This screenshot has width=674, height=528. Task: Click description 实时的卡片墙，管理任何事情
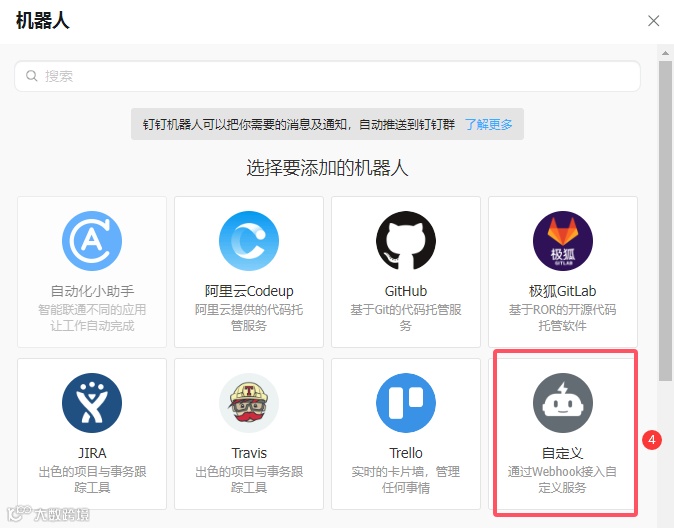click(x=406, y=479)
